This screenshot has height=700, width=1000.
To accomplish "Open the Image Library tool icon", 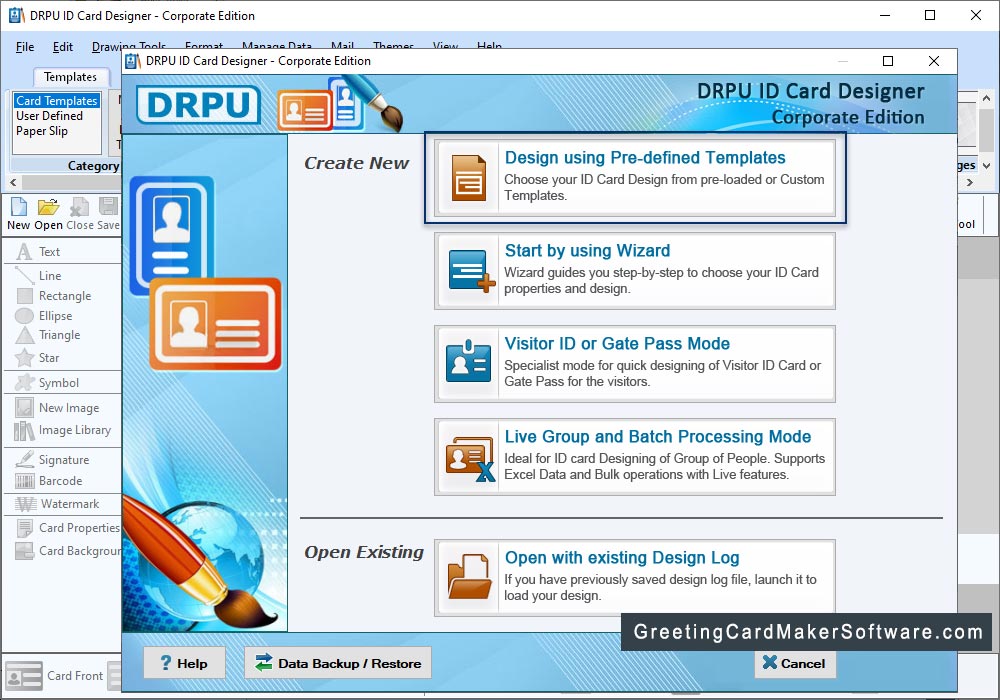I will coord(24,431).
